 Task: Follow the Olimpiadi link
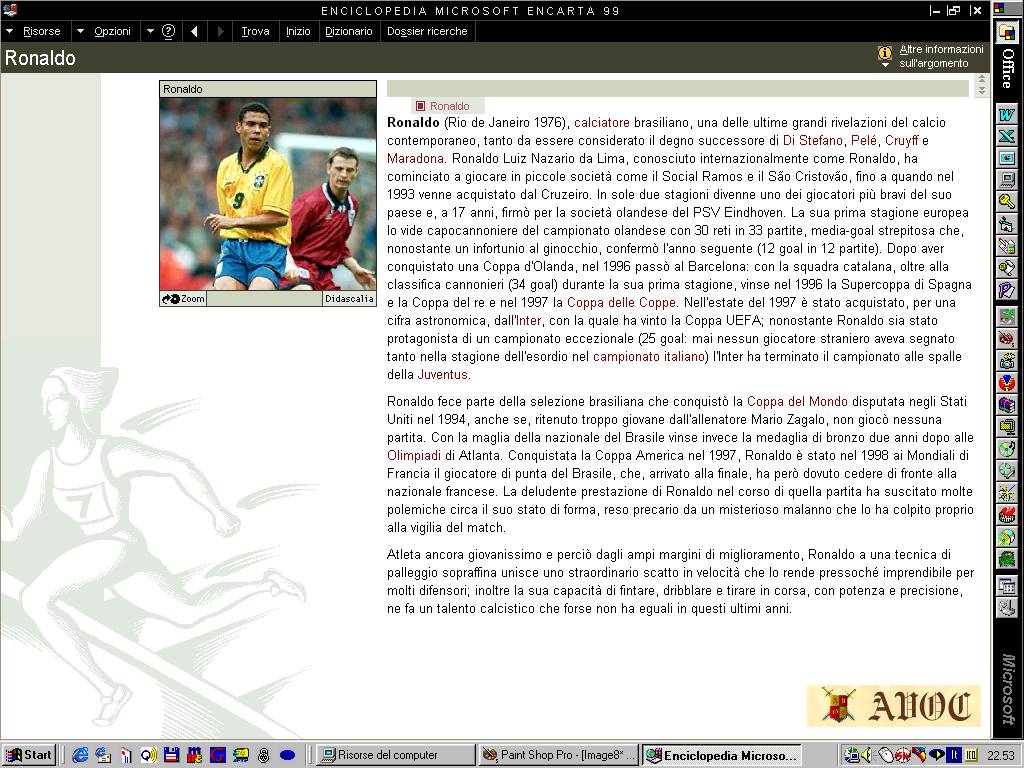[x=414, y=456]
